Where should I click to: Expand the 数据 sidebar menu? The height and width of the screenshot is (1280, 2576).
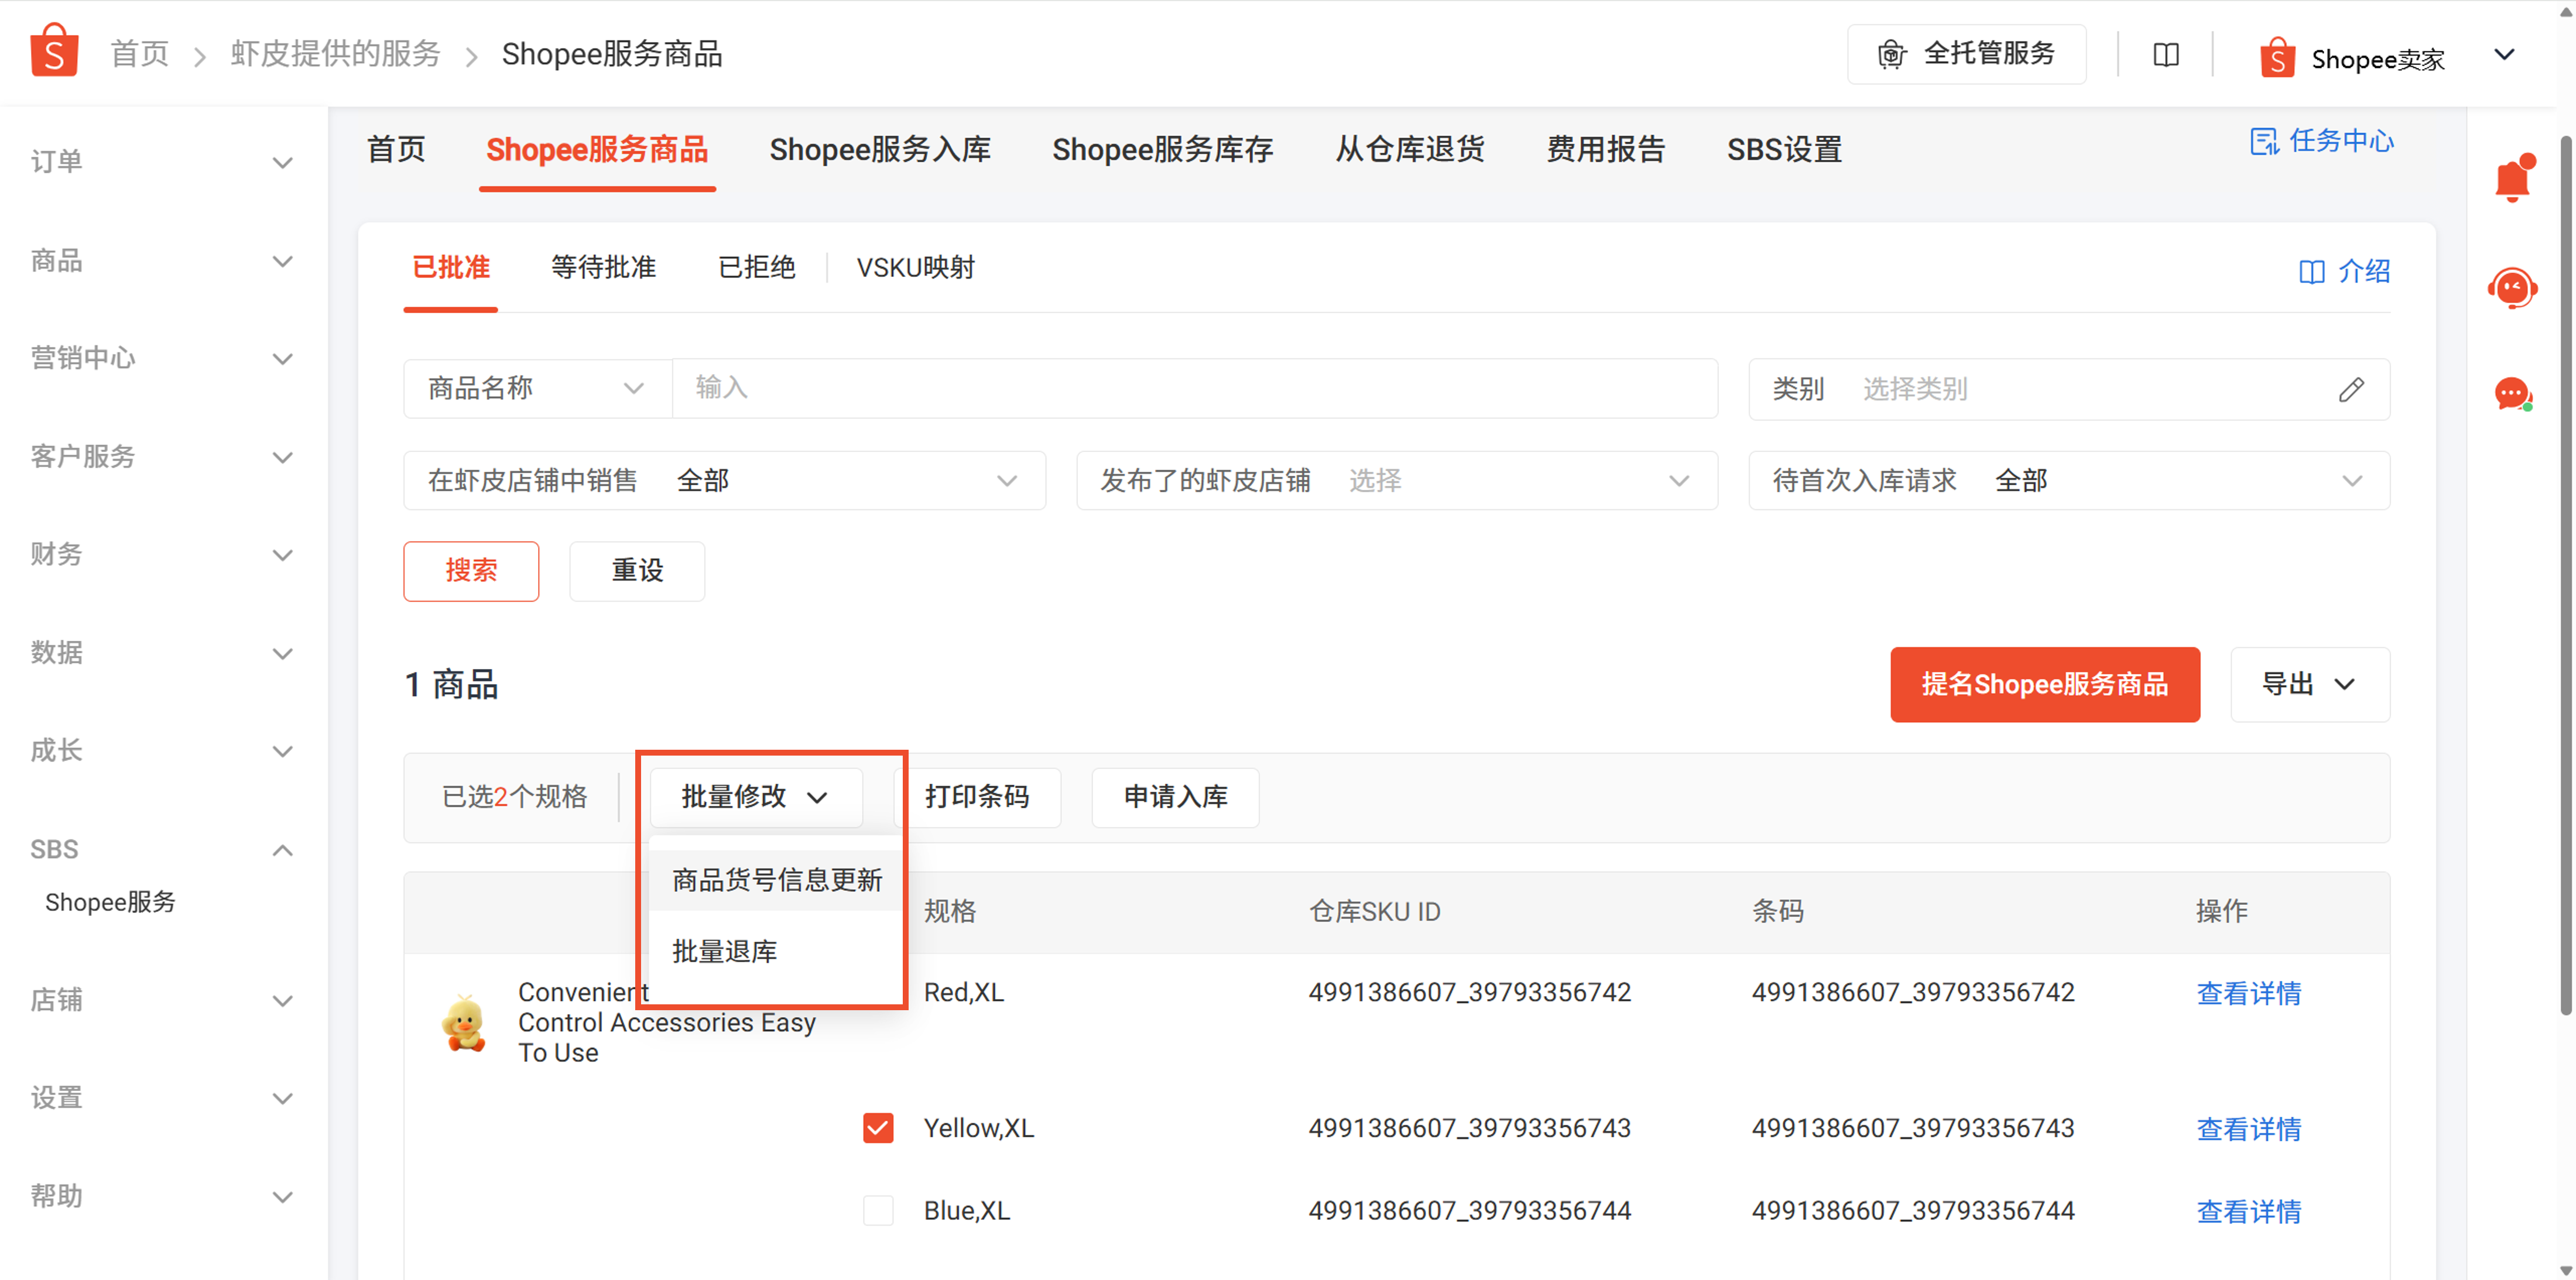pos(164,653)
